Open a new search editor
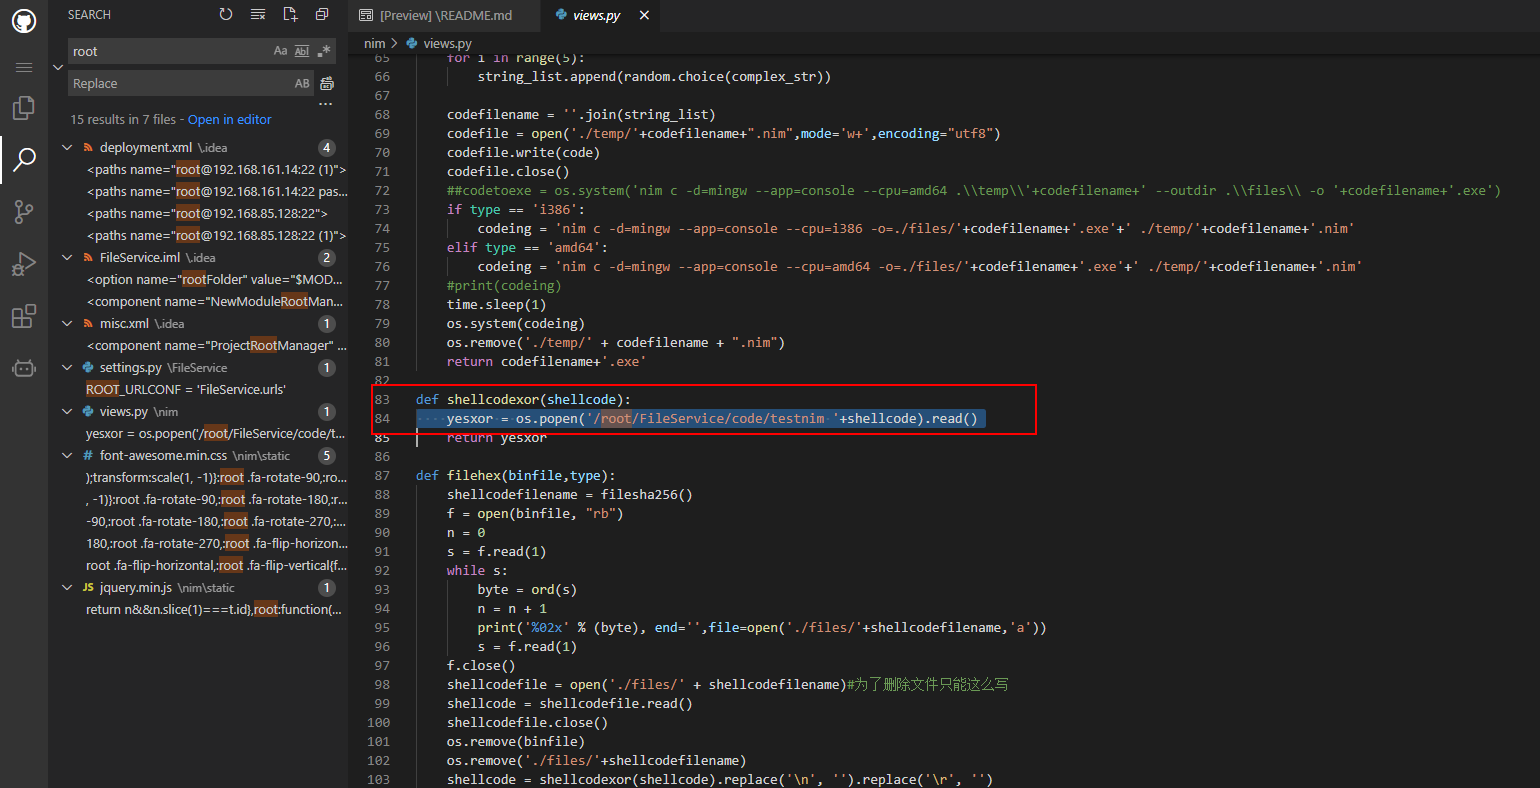 [290, 15]
